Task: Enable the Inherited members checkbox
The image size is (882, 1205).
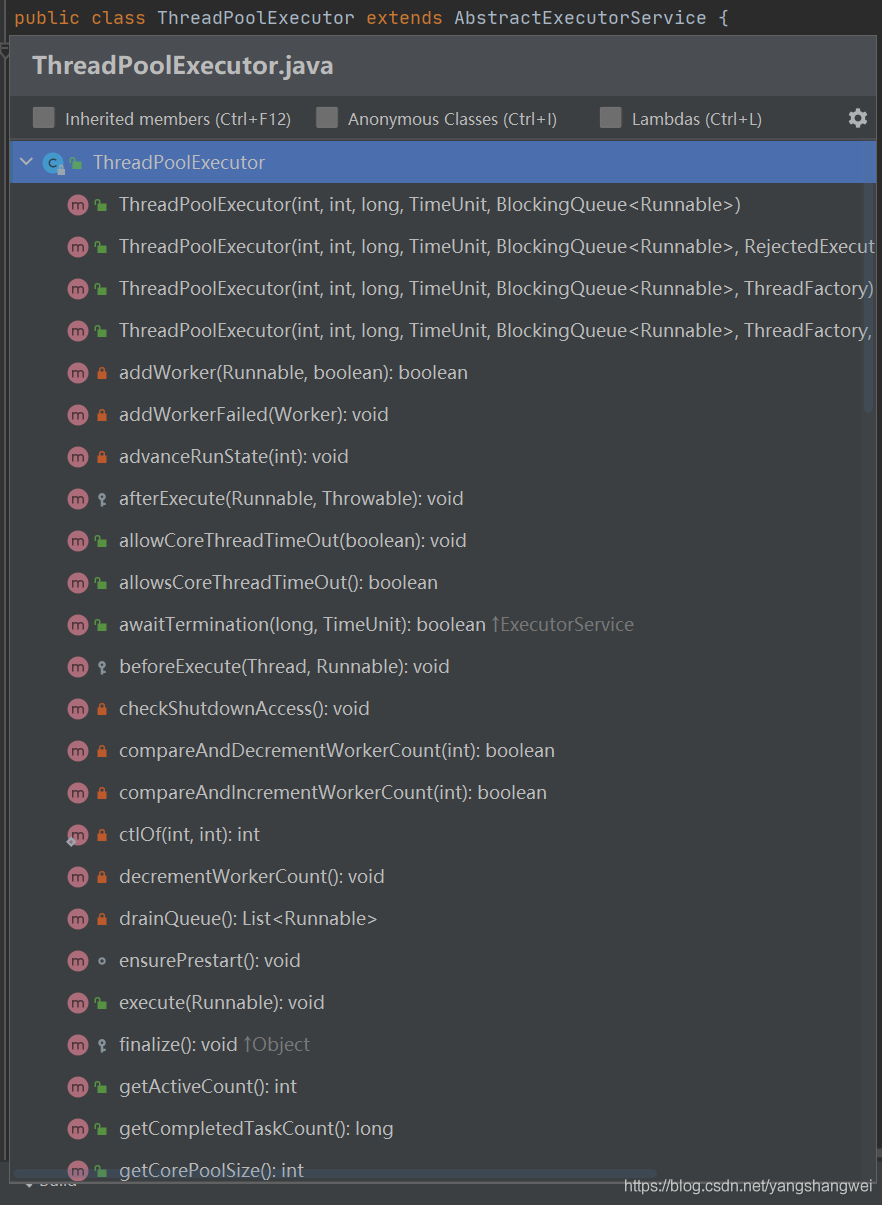Action: (43, 118)
